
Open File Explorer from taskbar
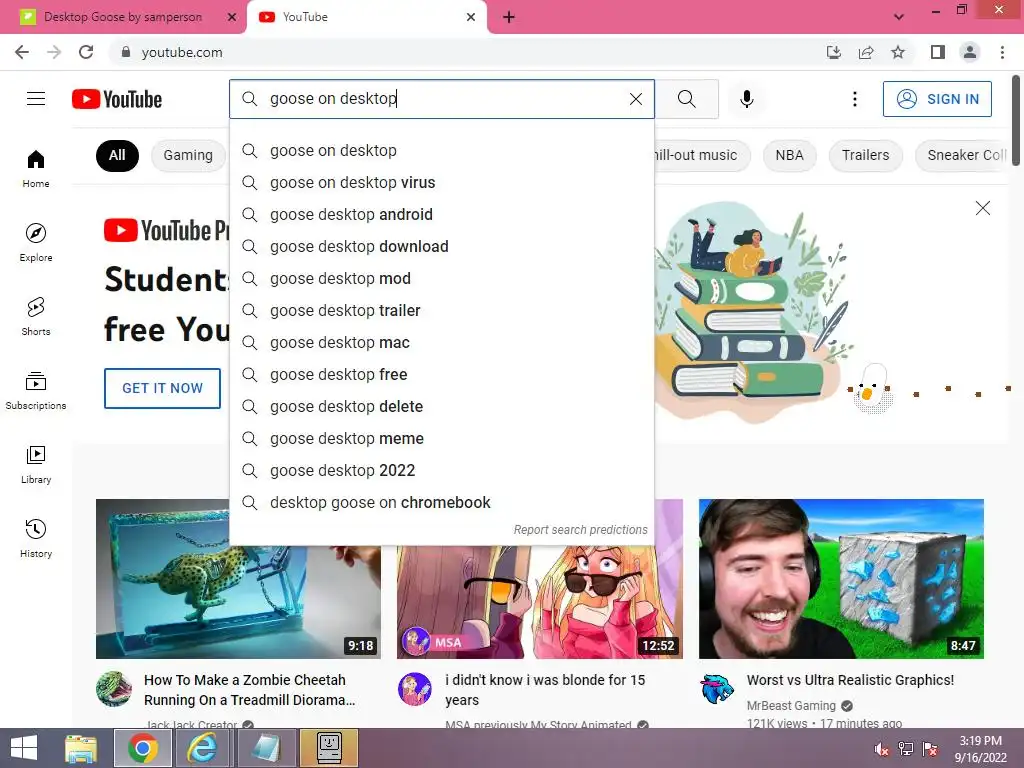click(81, 748)
